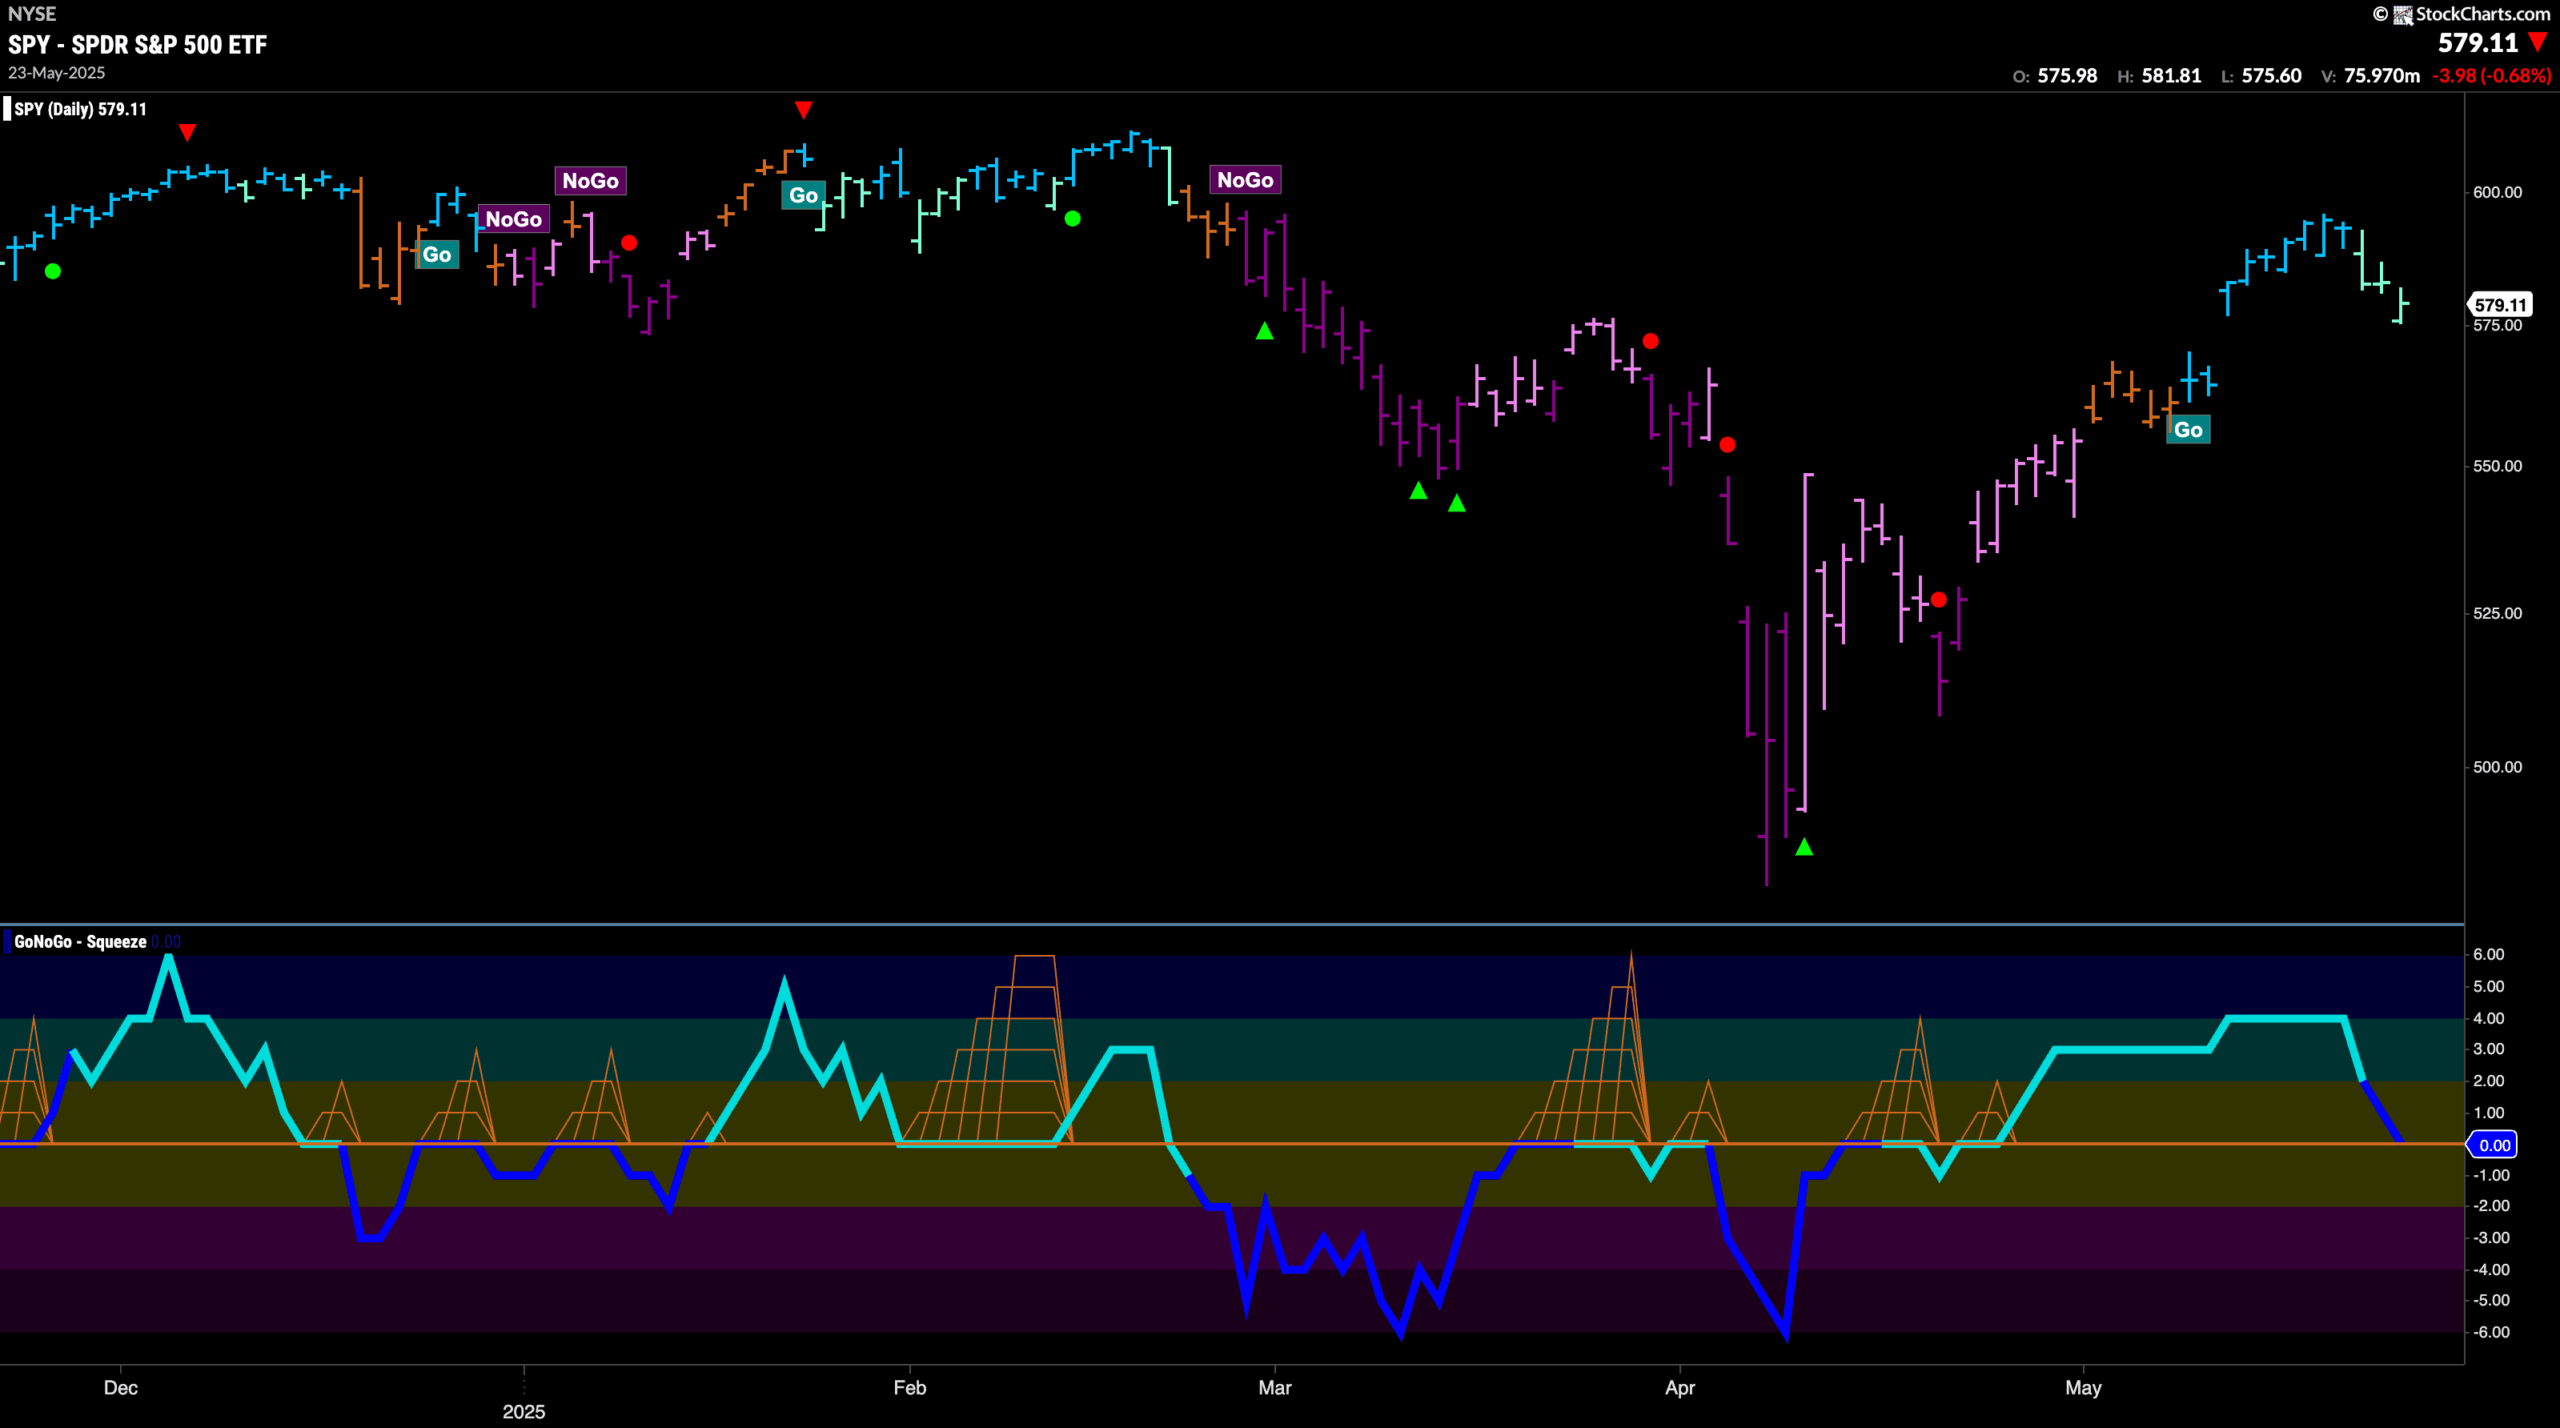Click the 0.00 squeeze value tag on the axis
This screenshot has width=2560, height=1428.
pos(2493,1145)
